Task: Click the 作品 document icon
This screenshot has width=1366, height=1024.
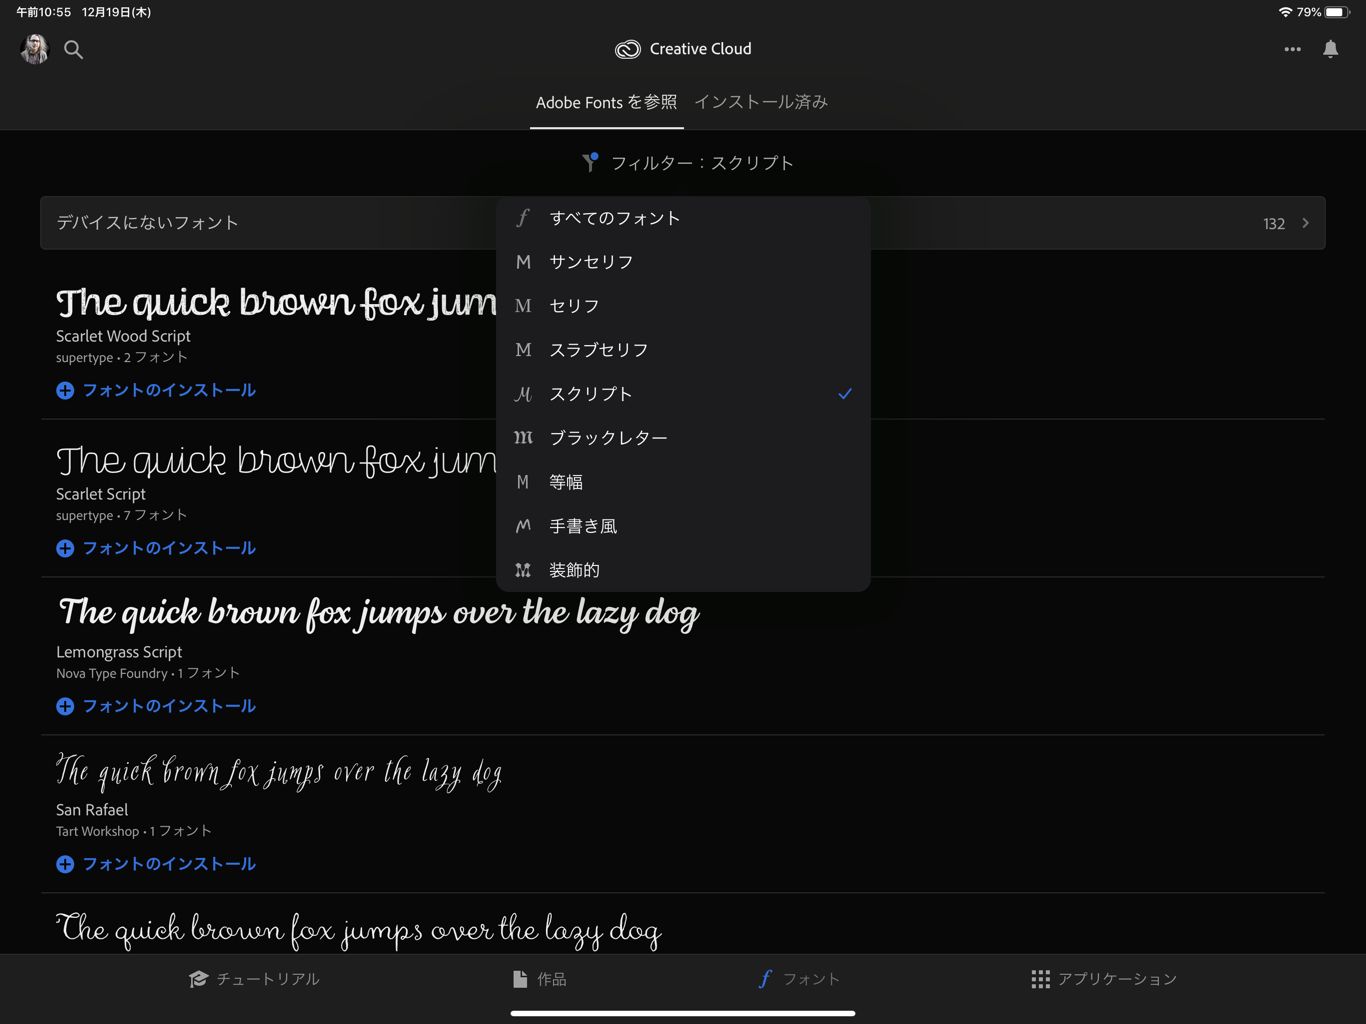Action: [520, 979]
